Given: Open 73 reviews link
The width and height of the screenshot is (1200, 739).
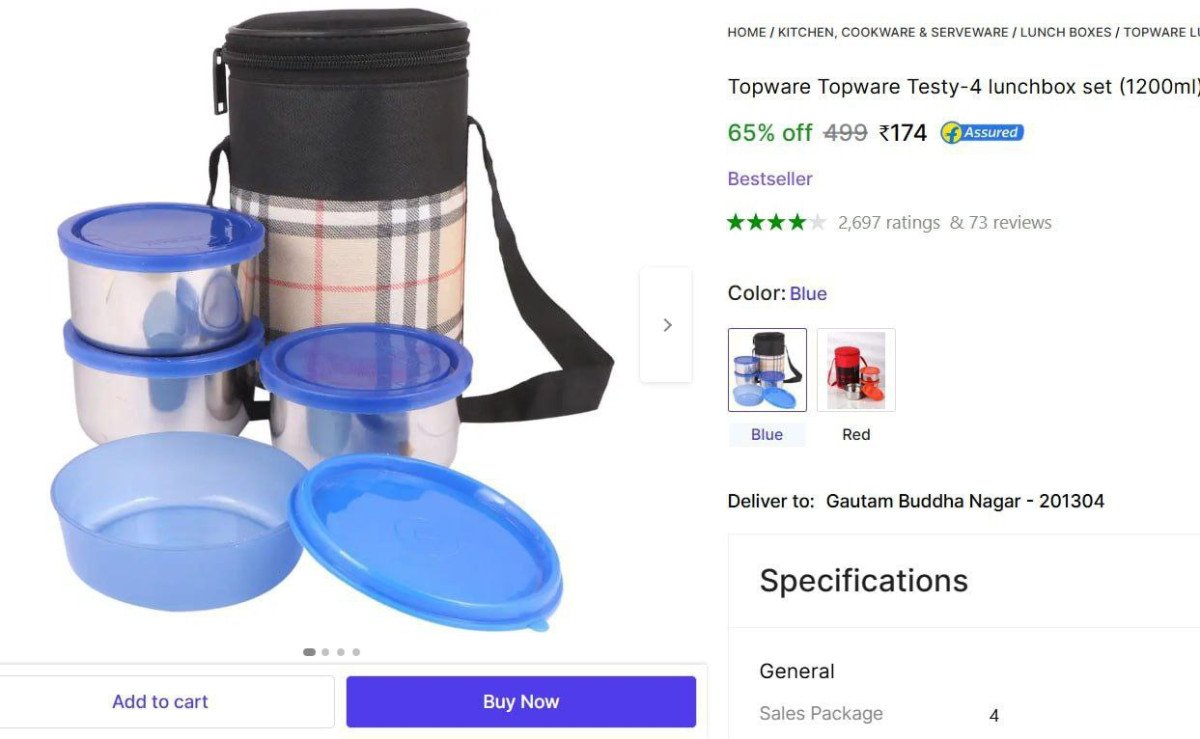Looking at the screenshot, I should (x=1010, y=222).
